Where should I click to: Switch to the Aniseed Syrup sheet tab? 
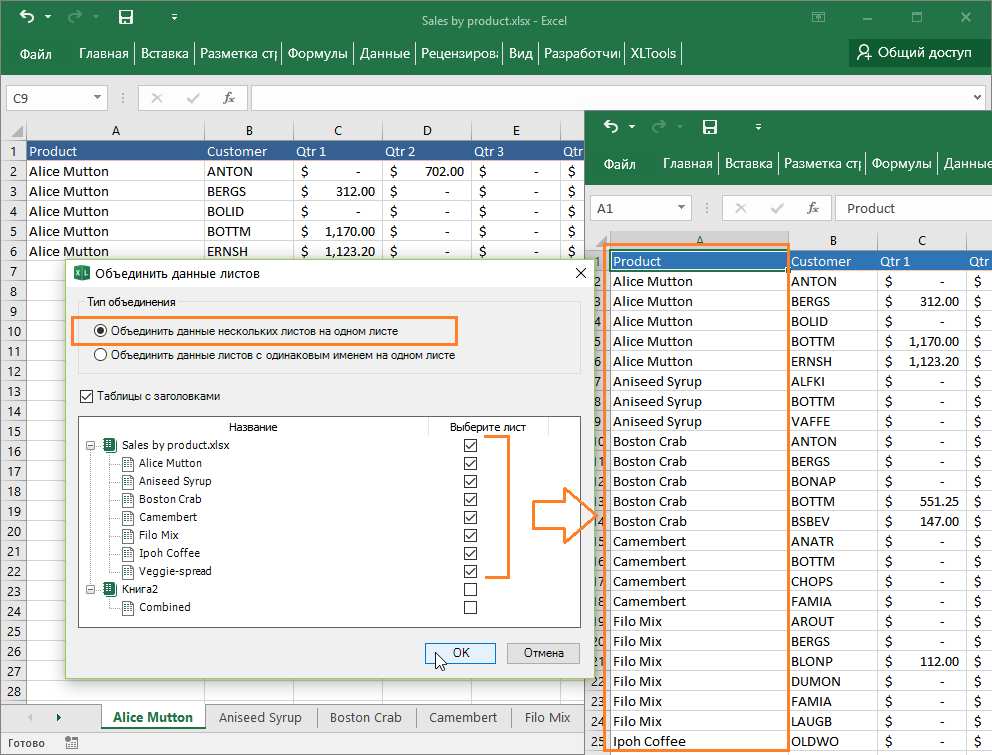[x=260, y=717]
